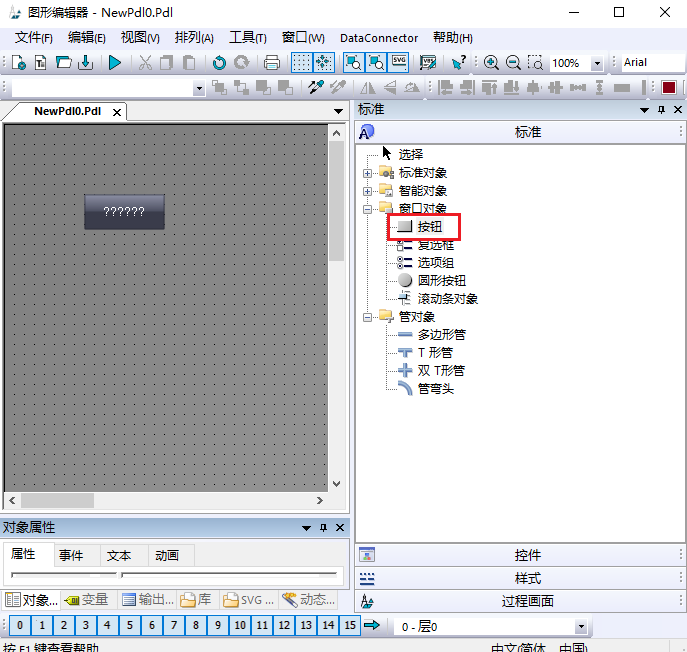687x652 pixels.
Task: Click the context help pointer icon
Action: pos(457,63)
